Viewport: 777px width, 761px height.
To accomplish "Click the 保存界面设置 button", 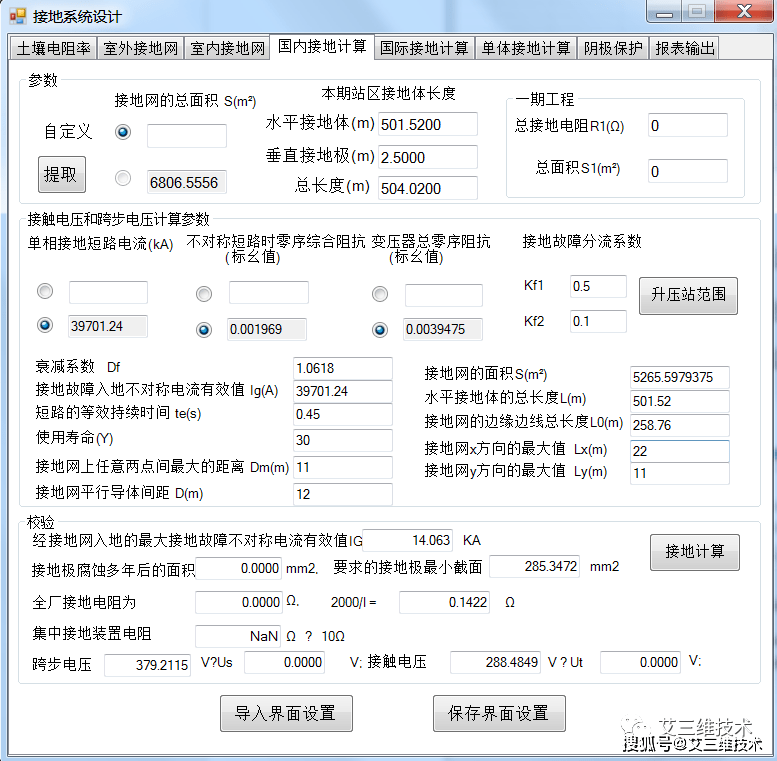I will pyautogui.click(x=499, y=713).
